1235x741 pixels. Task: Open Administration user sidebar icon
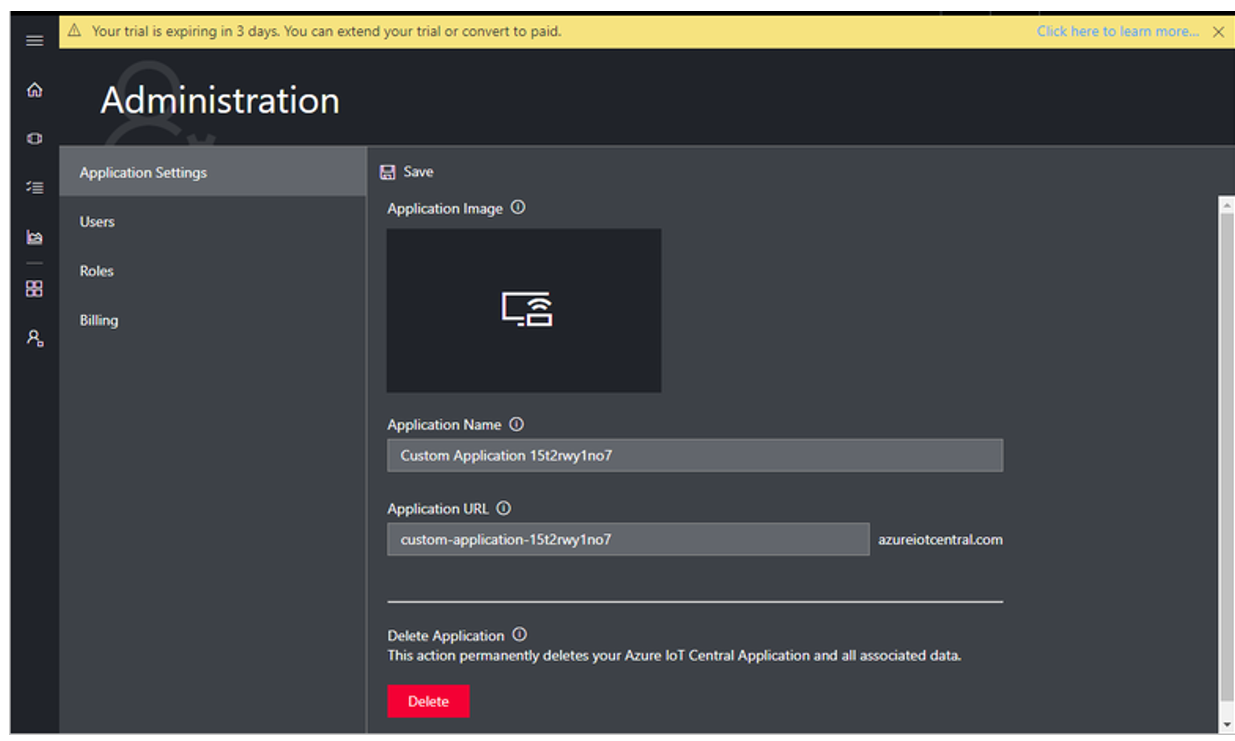[x=34, y=338]
